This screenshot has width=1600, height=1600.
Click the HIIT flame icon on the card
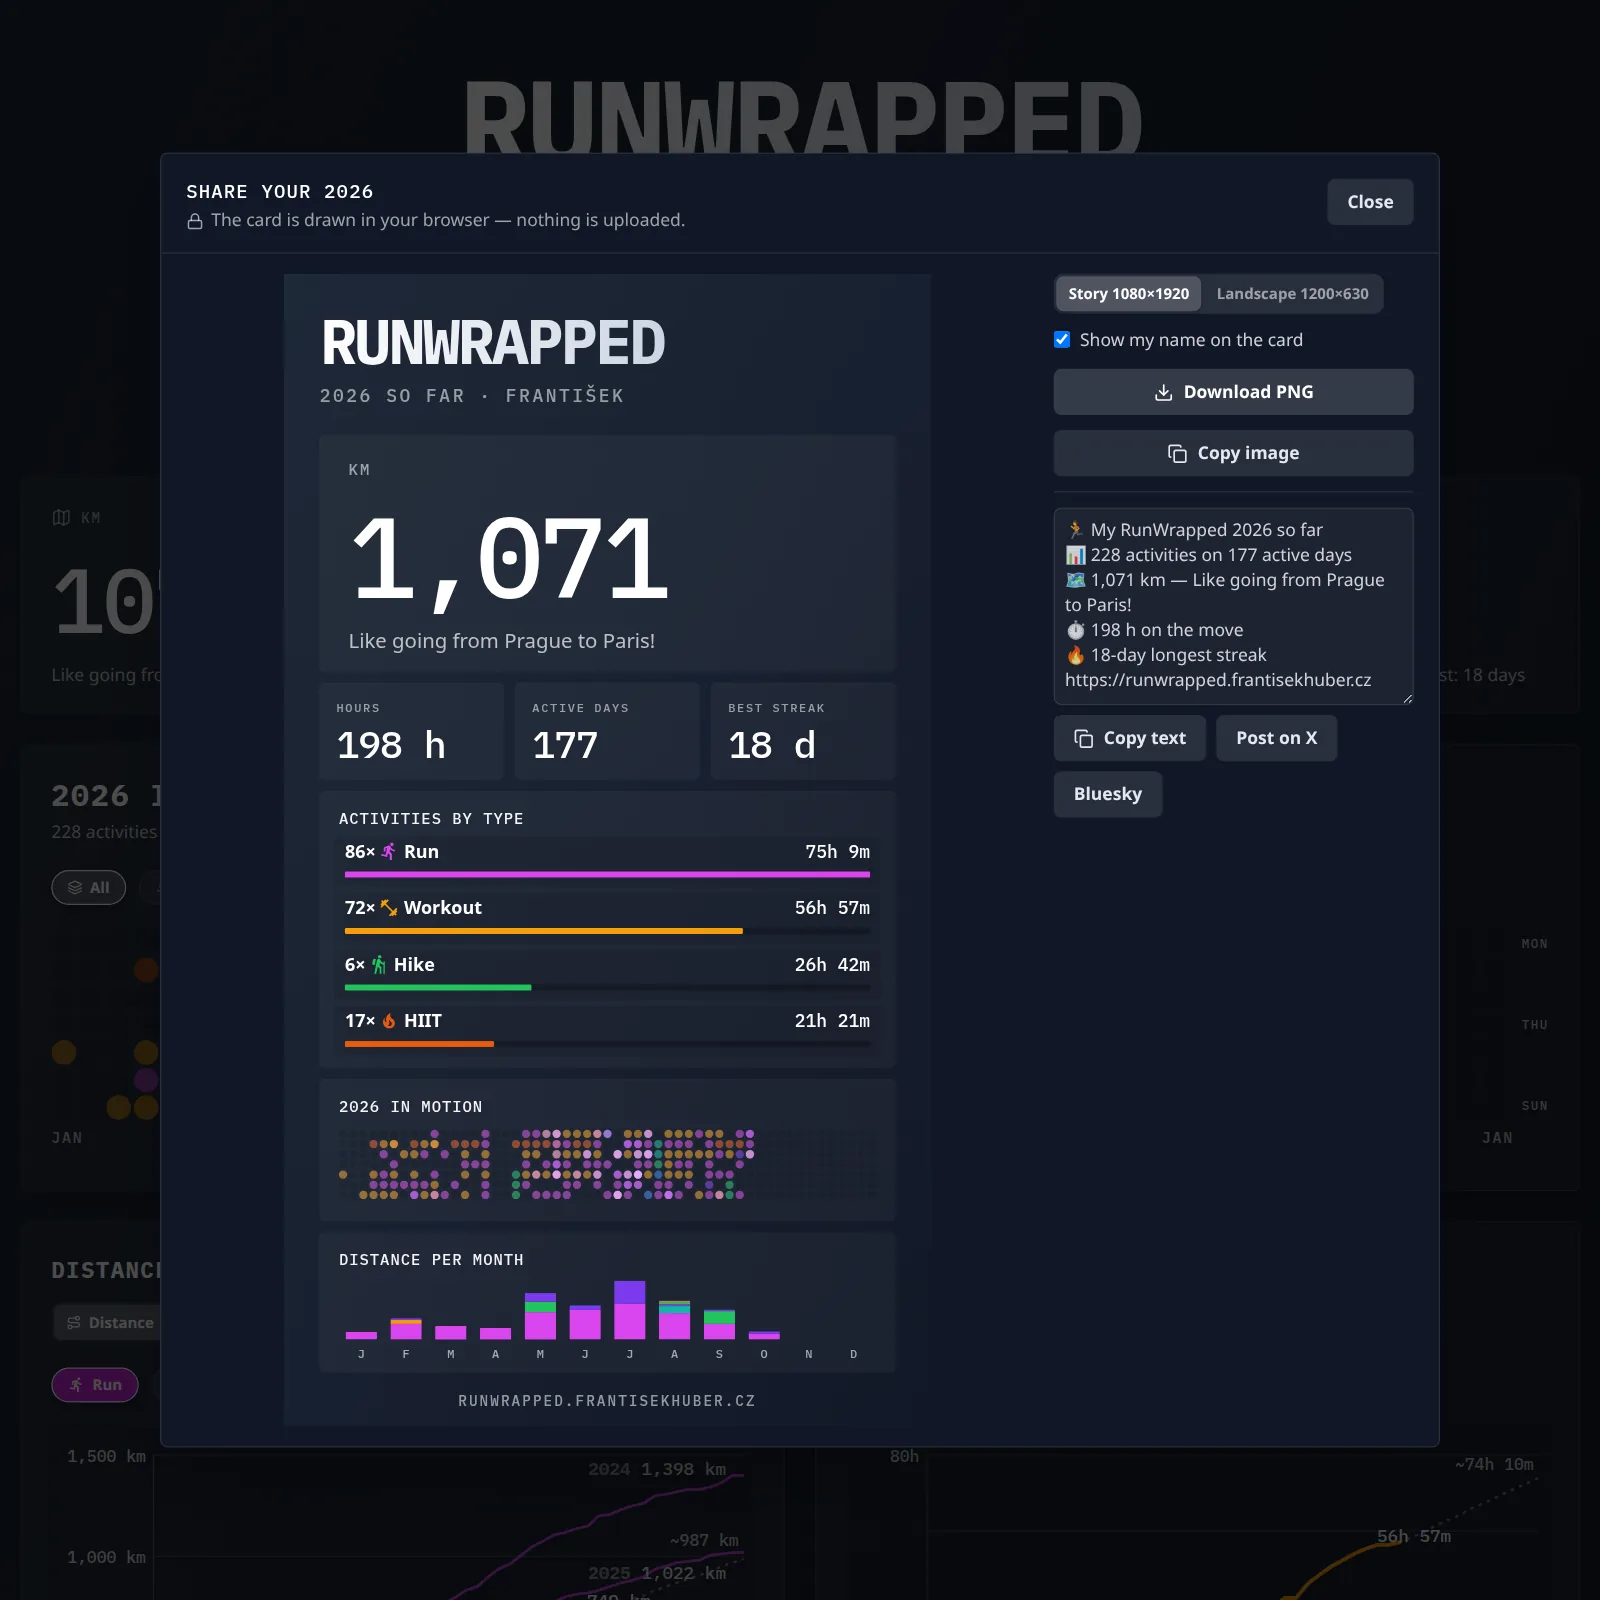click(x=389, y=1021)
